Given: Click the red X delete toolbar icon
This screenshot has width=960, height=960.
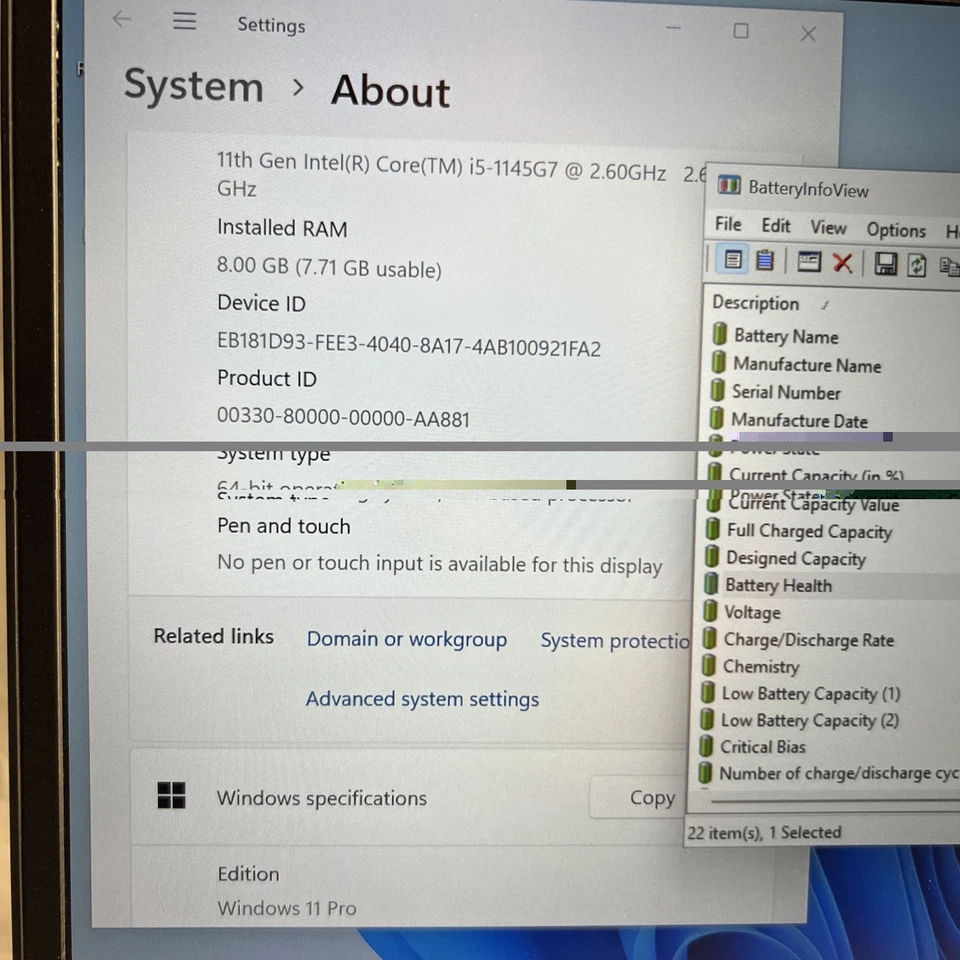Looking at the screenshot, I should point(842,263).
